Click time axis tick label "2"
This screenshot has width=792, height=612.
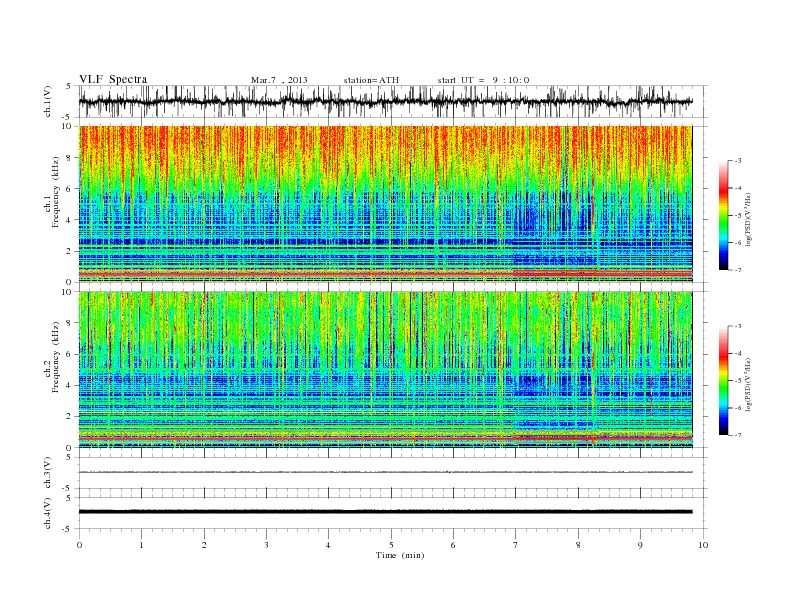(x=204, y=545)
